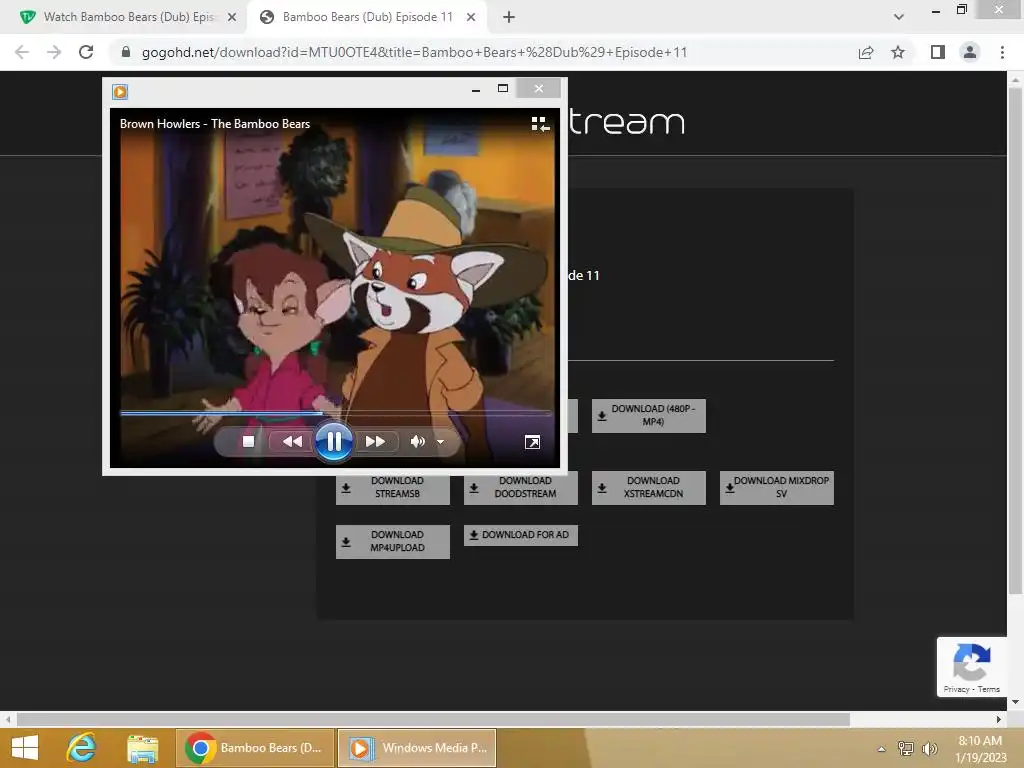This screenshot has height=768, width=1024.
Task: Click the horizontal scrollbar's right arrow
Action: [x=999, y=719]
